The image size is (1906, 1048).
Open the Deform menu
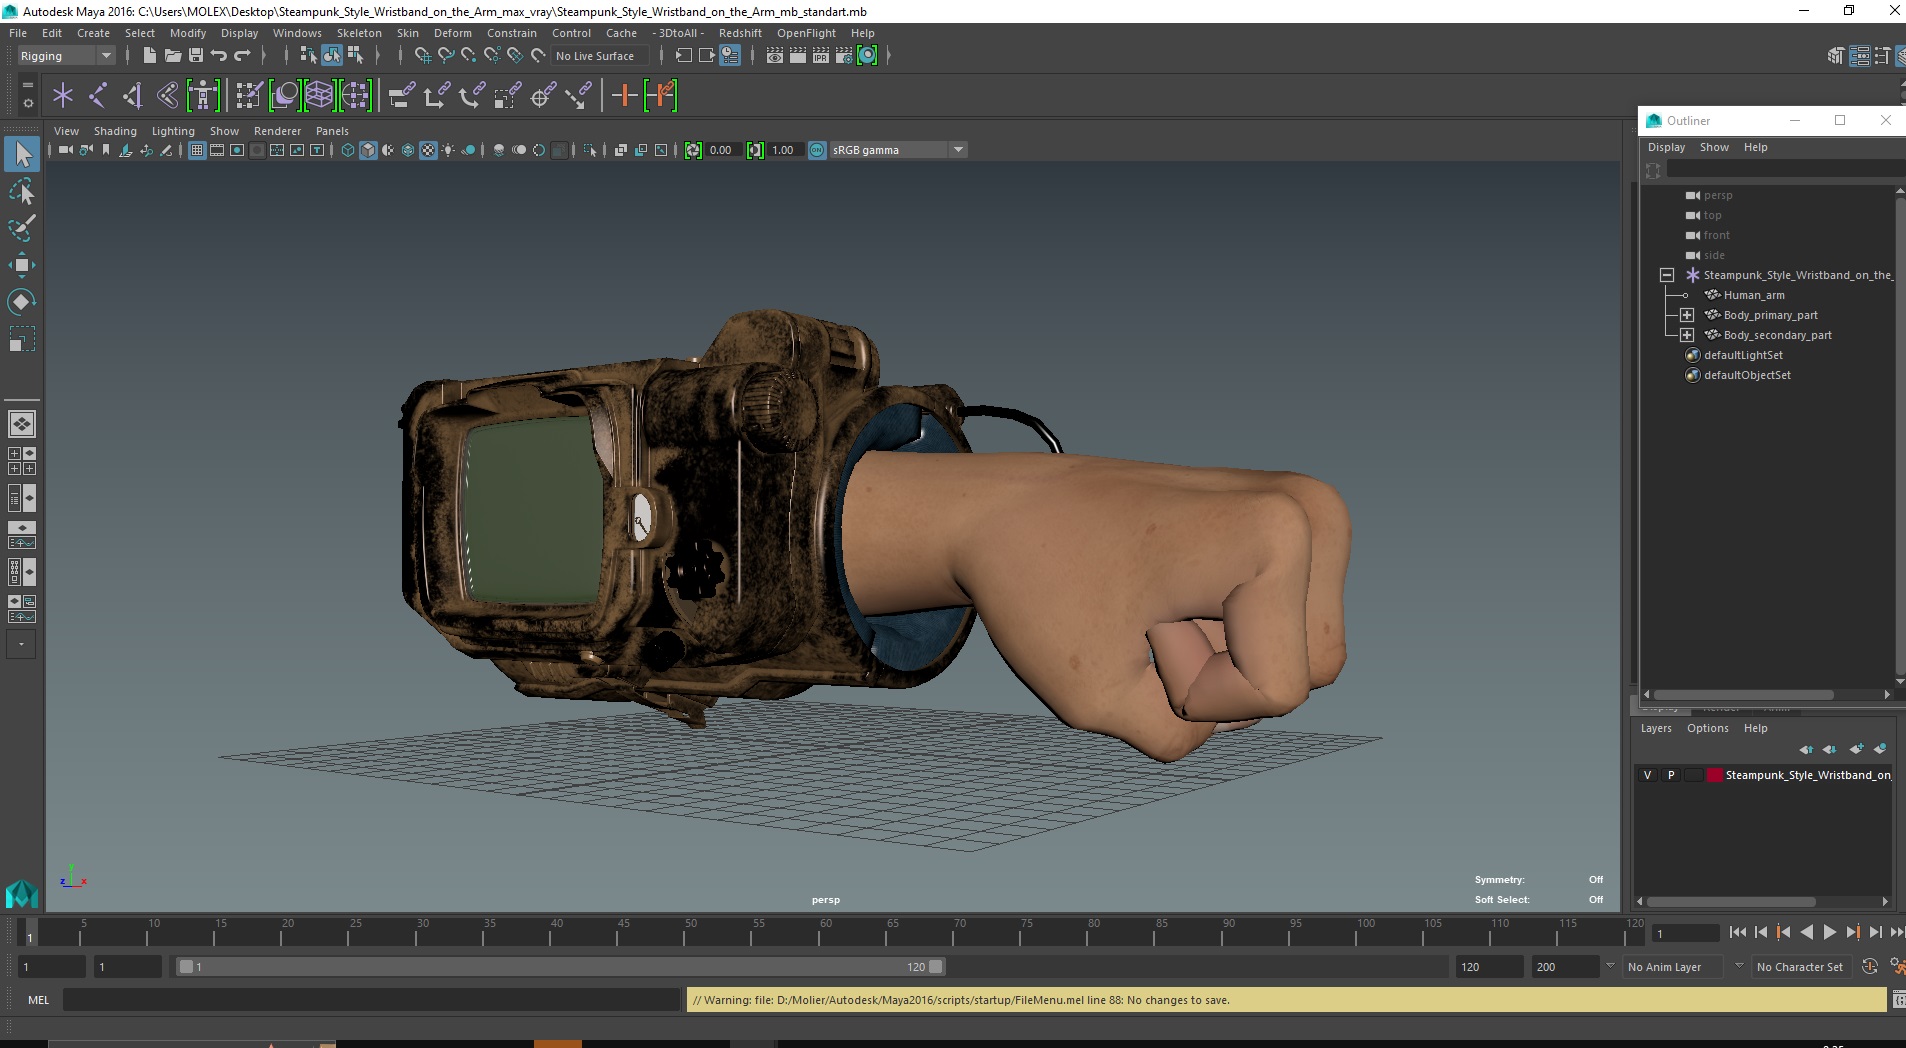452,33
